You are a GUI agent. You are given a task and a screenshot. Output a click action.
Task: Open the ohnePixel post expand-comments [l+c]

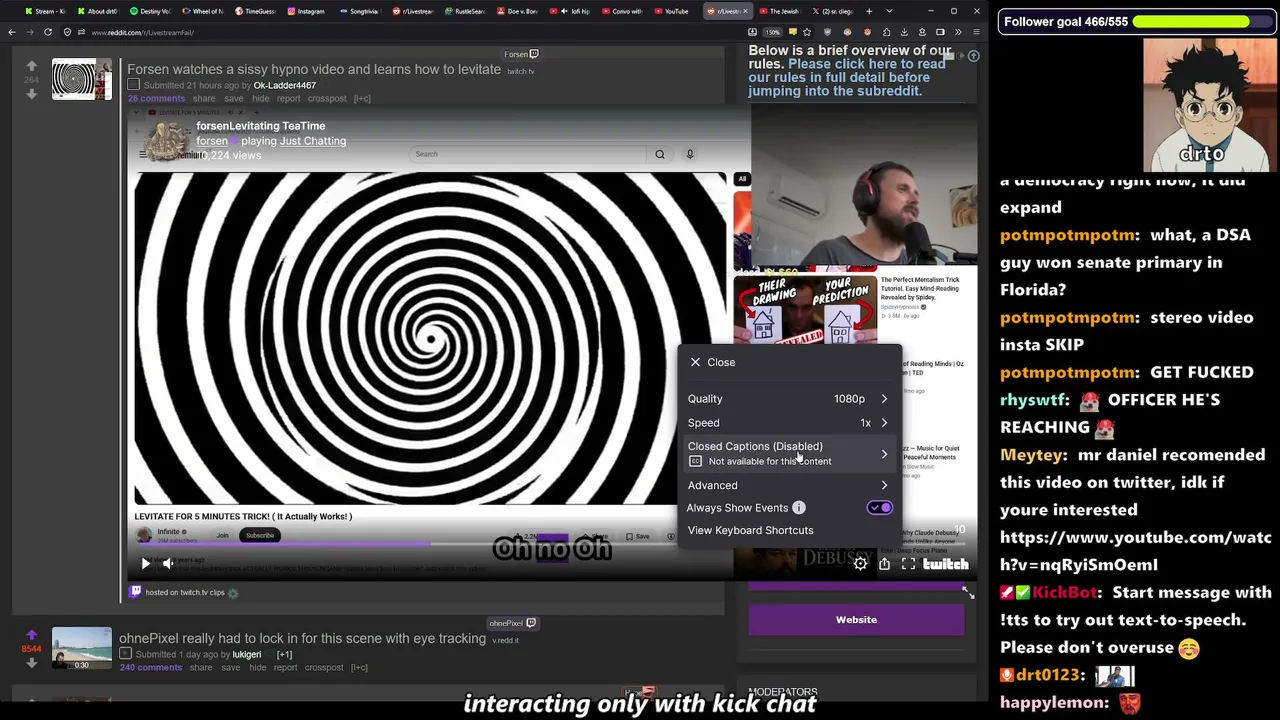coord(359,668)
